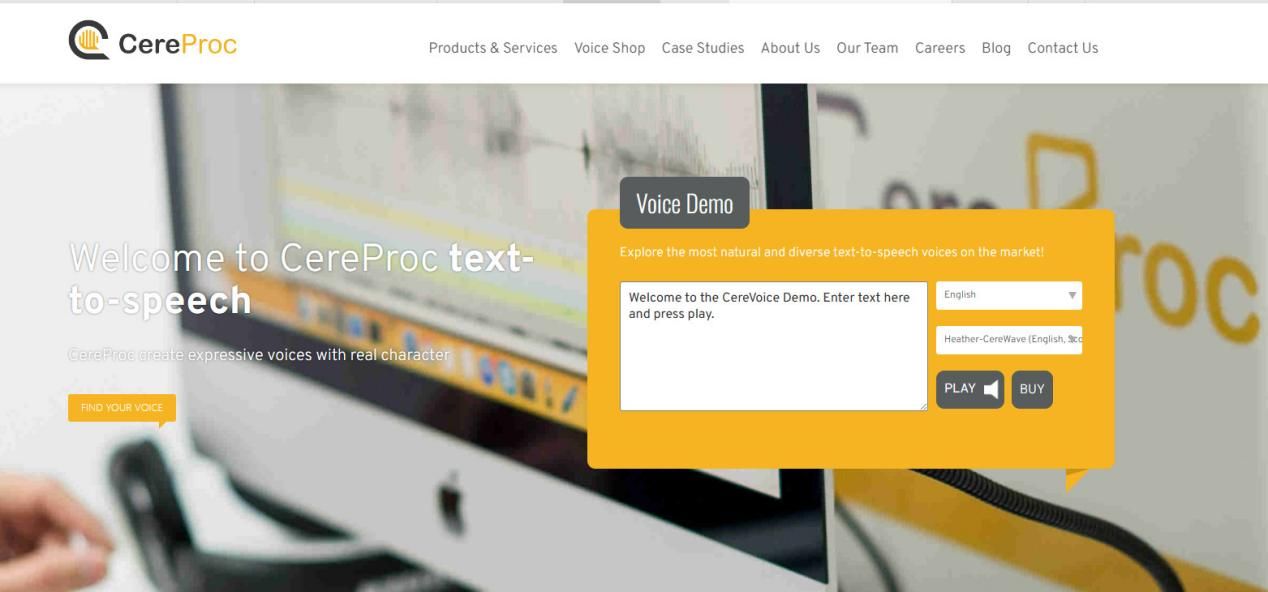Viewport: 1268px width, 592px height.
Task: Click the text area resize handle
Action: pyautogui.click(x=922, y=405)
